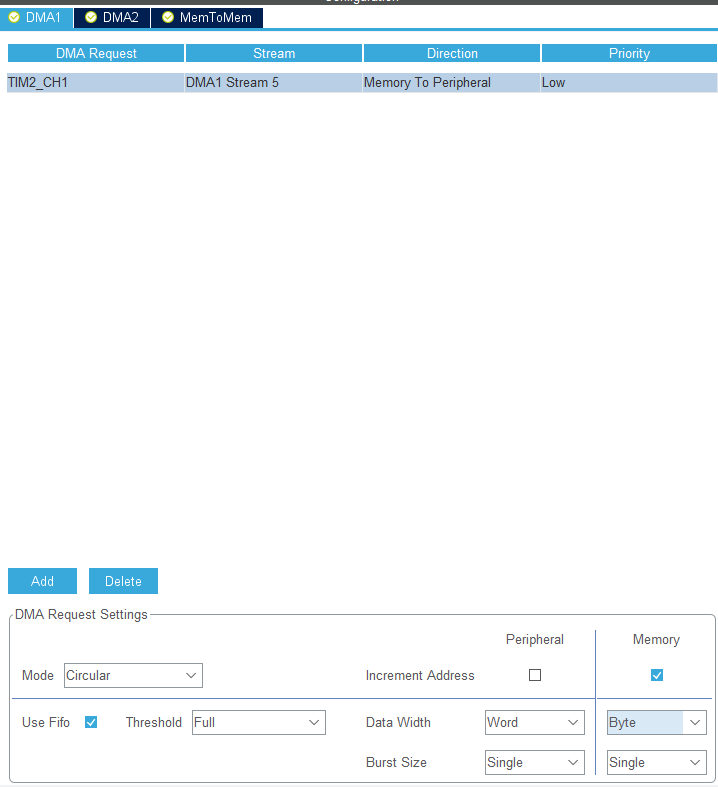The image size is (718, 787).
Task: Open the Threshold dropdown showing Full
Action: 259,722
